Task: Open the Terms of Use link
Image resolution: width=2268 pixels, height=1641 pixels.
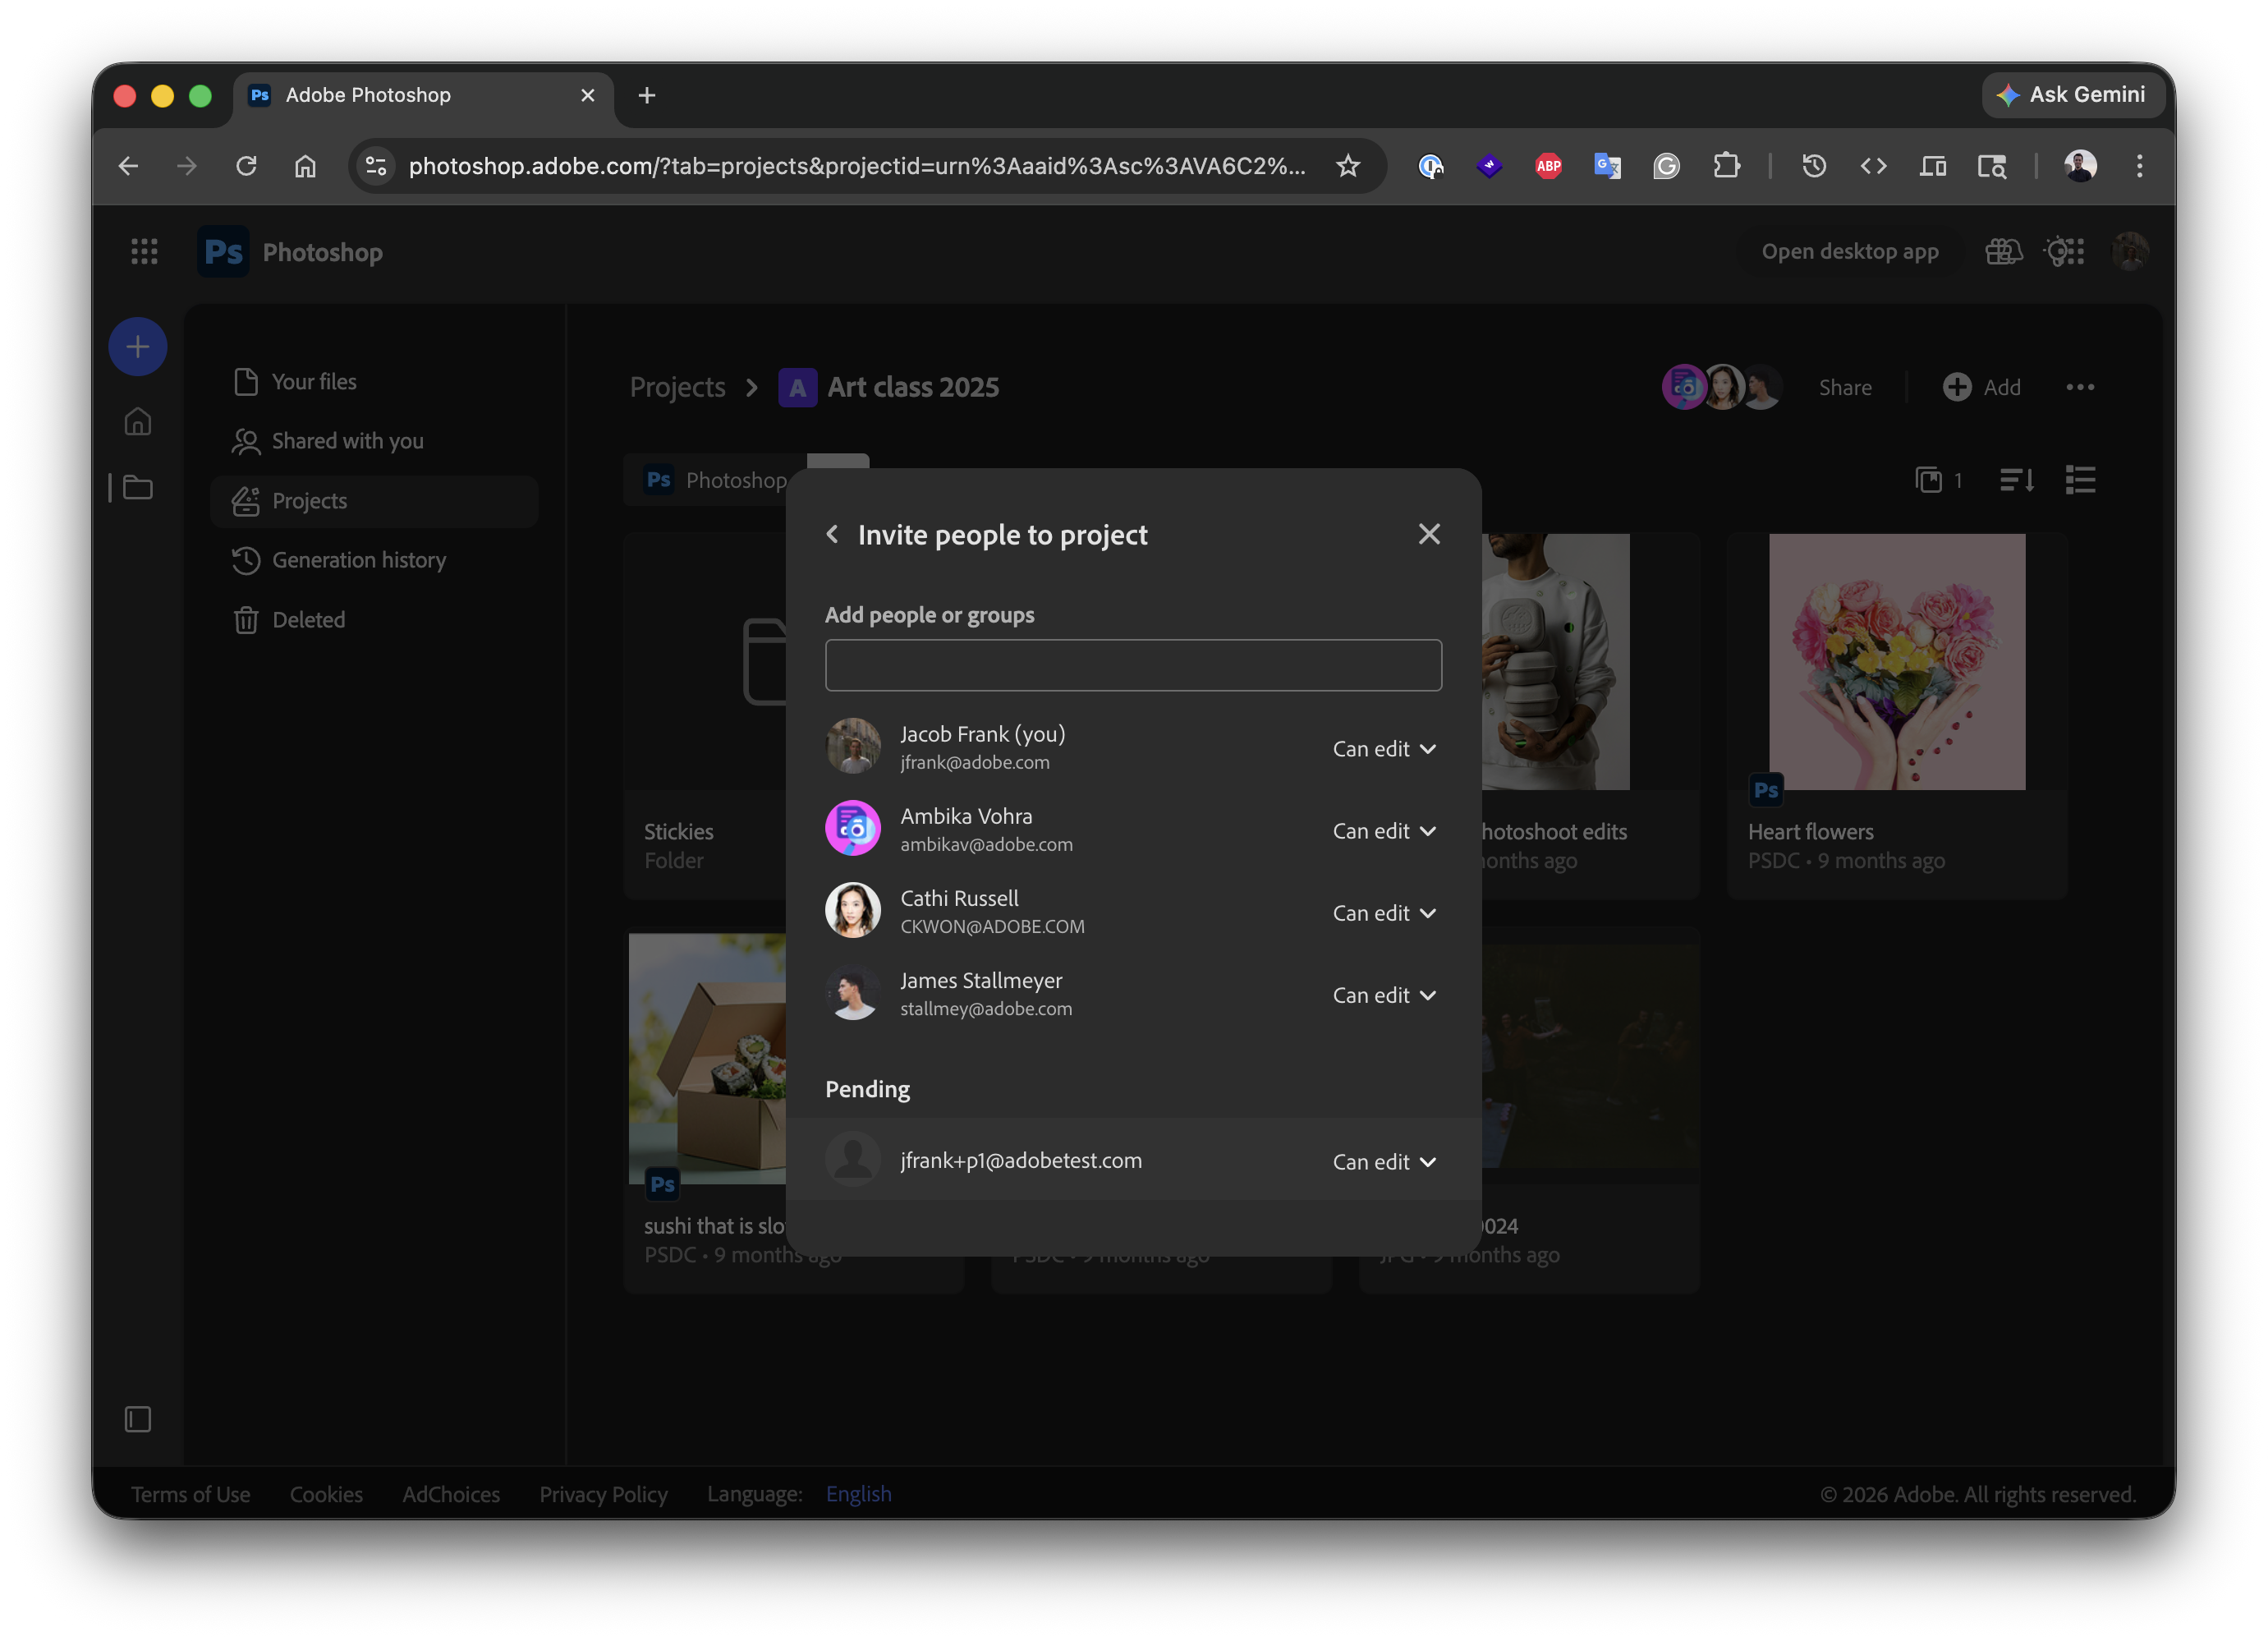Action: coord(190,1494)
